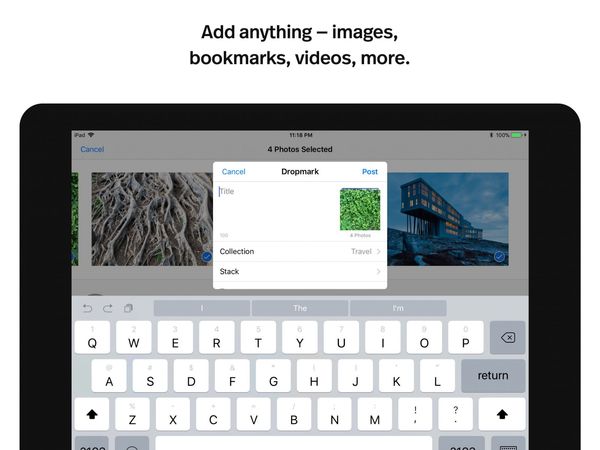Tap Cancel beside 4 Photos Selected

click(x=92, y=149)
